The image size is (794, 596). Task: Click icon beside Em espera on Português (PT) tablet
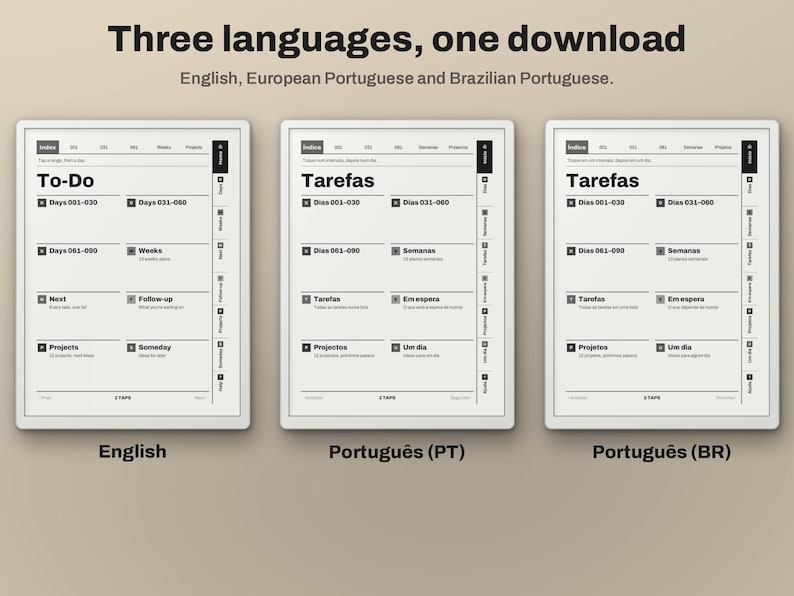click(x=396, y=299)
